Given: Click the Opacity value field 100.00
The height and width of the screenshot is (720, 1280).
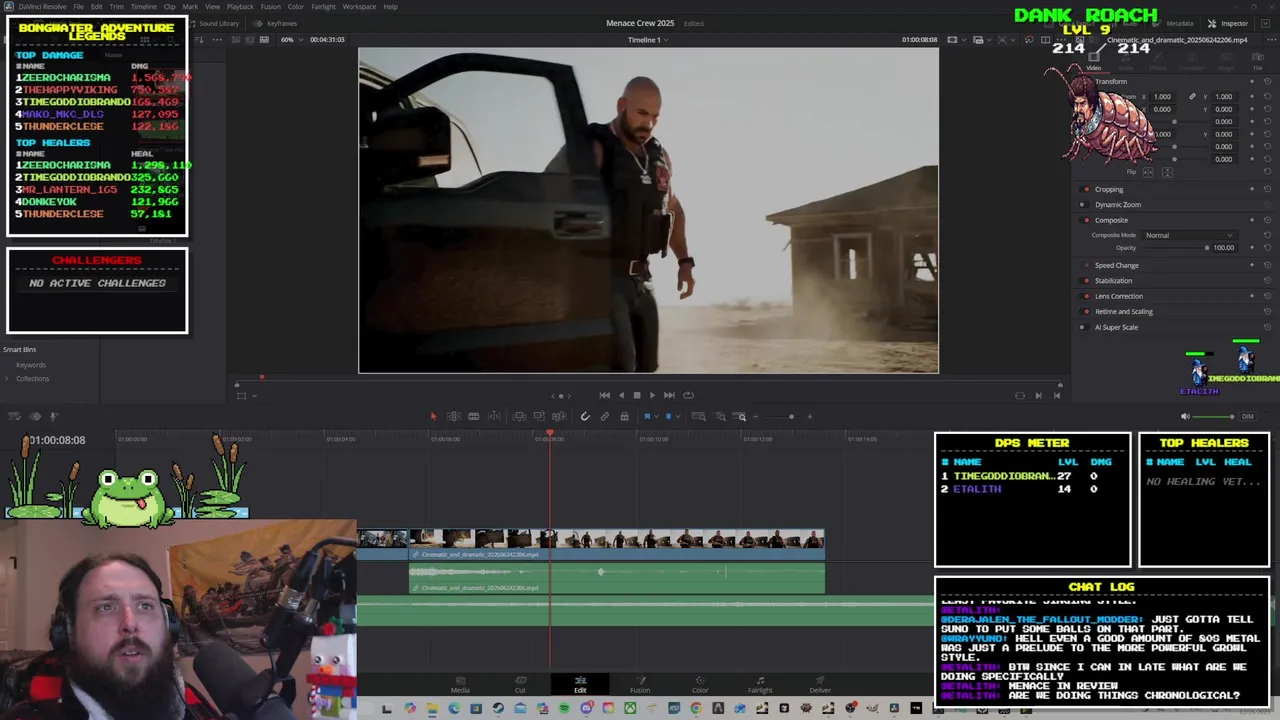Looking at the screenshot, I should tap(1224, 247).
